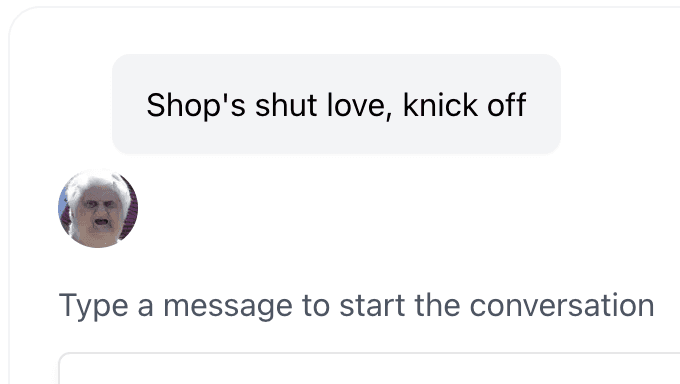
Task: Open the profile of the white-haired avatar
Action: point(98,208)
